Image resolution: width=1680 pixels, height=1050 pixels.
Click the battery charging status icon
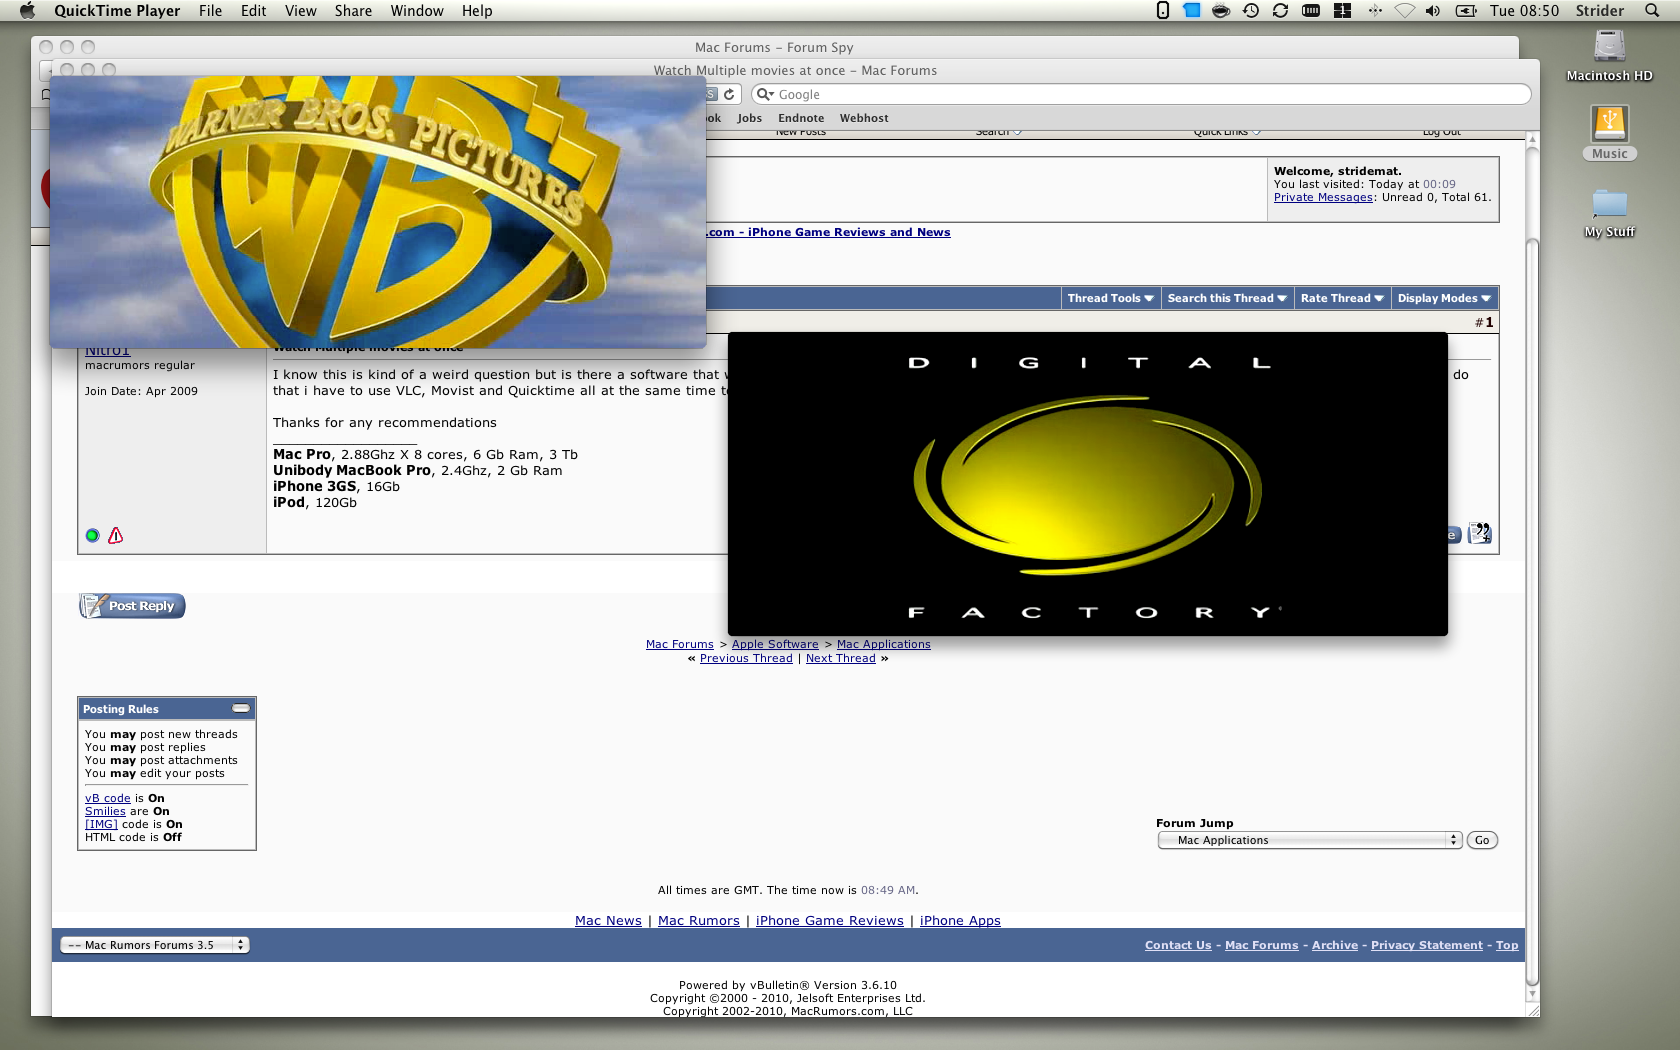pyautogui.click(x=1466, y=11)
